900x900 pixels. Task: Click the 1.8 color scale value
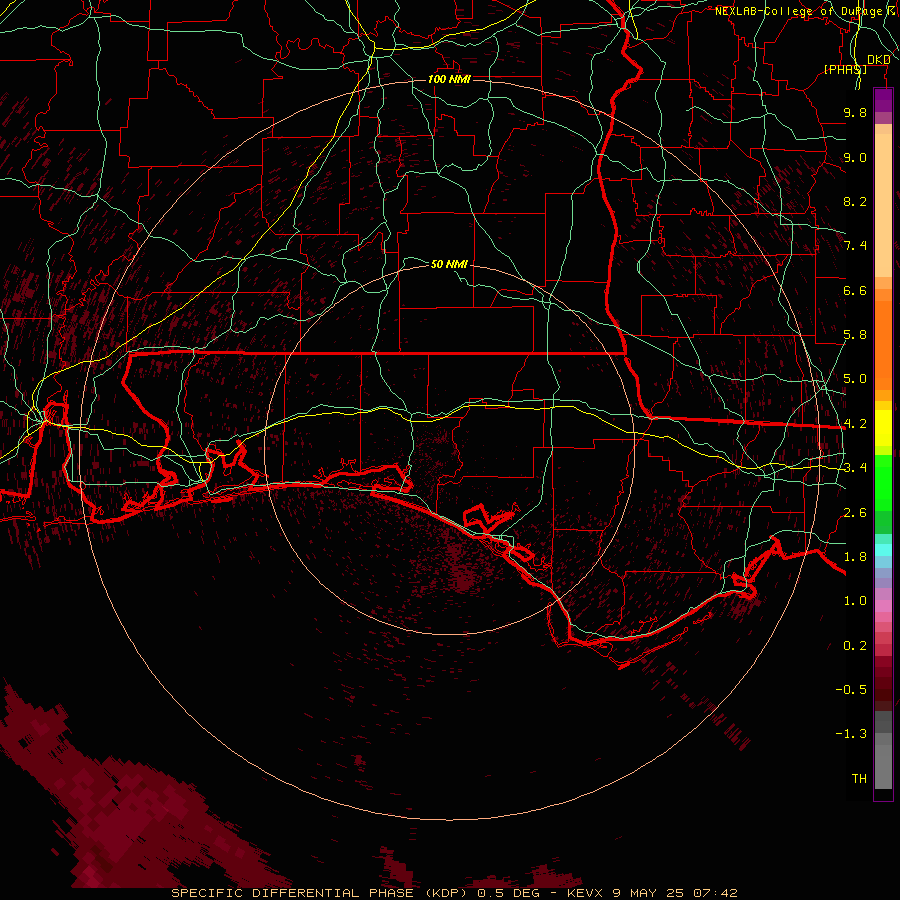[855, 557]
